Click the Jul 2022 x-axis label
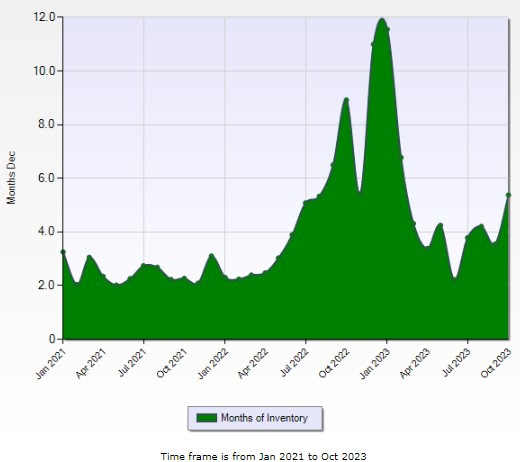 pos(294,362)
